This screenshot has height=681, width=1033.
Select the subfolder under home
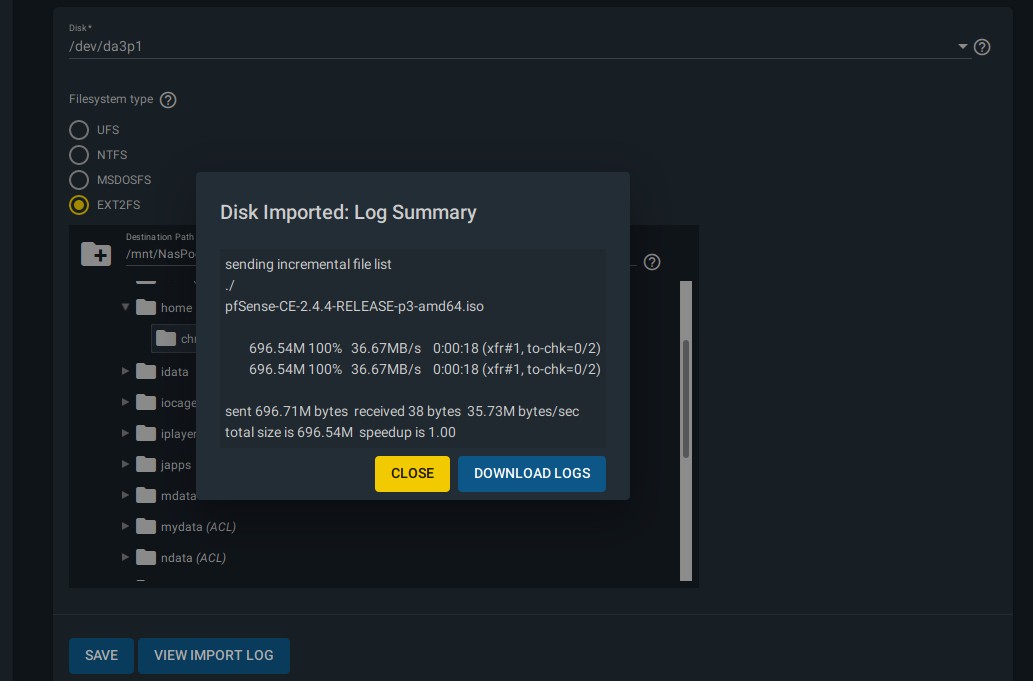(x=174, y=339)
